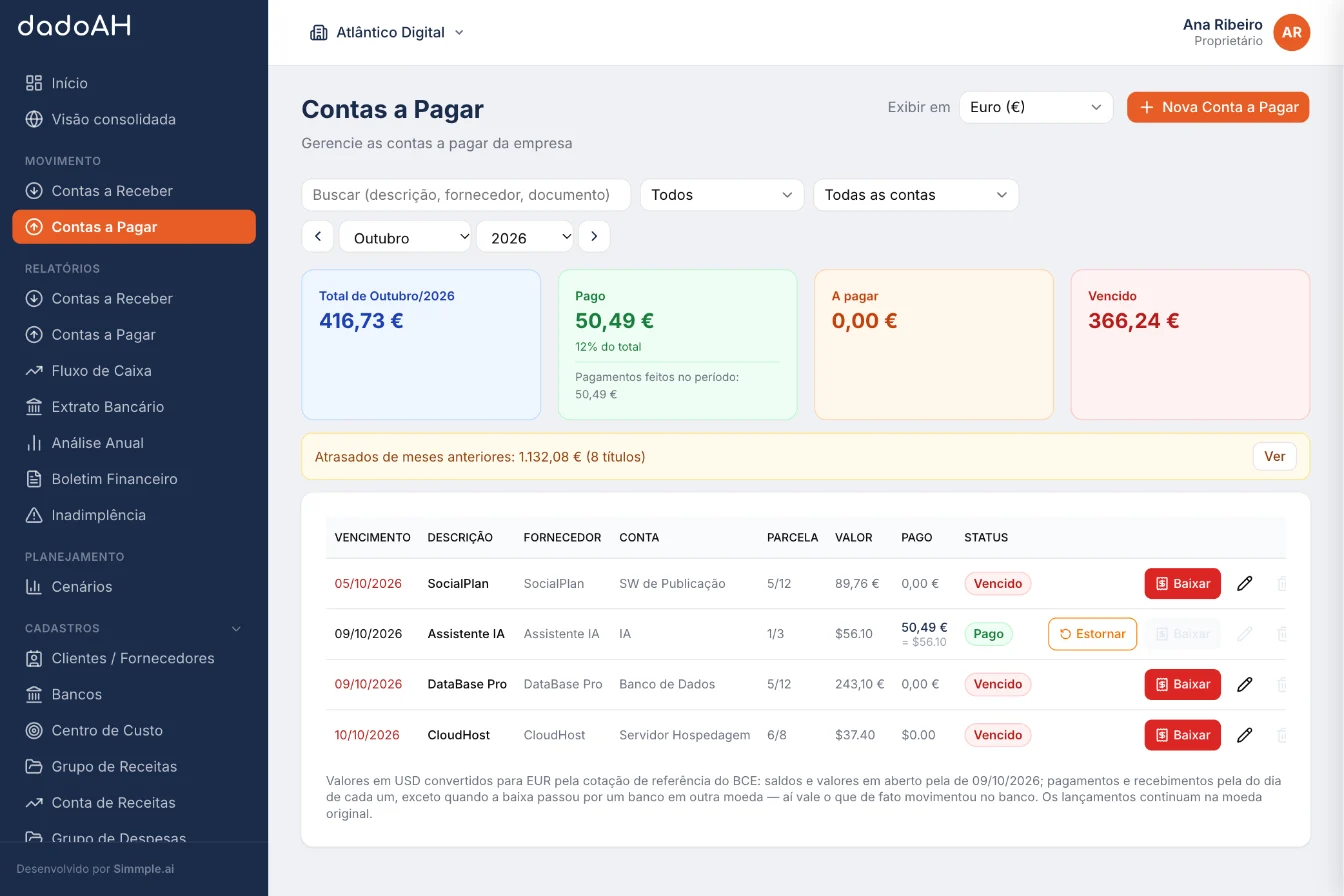Open Centro de Custo

point(134,730)
